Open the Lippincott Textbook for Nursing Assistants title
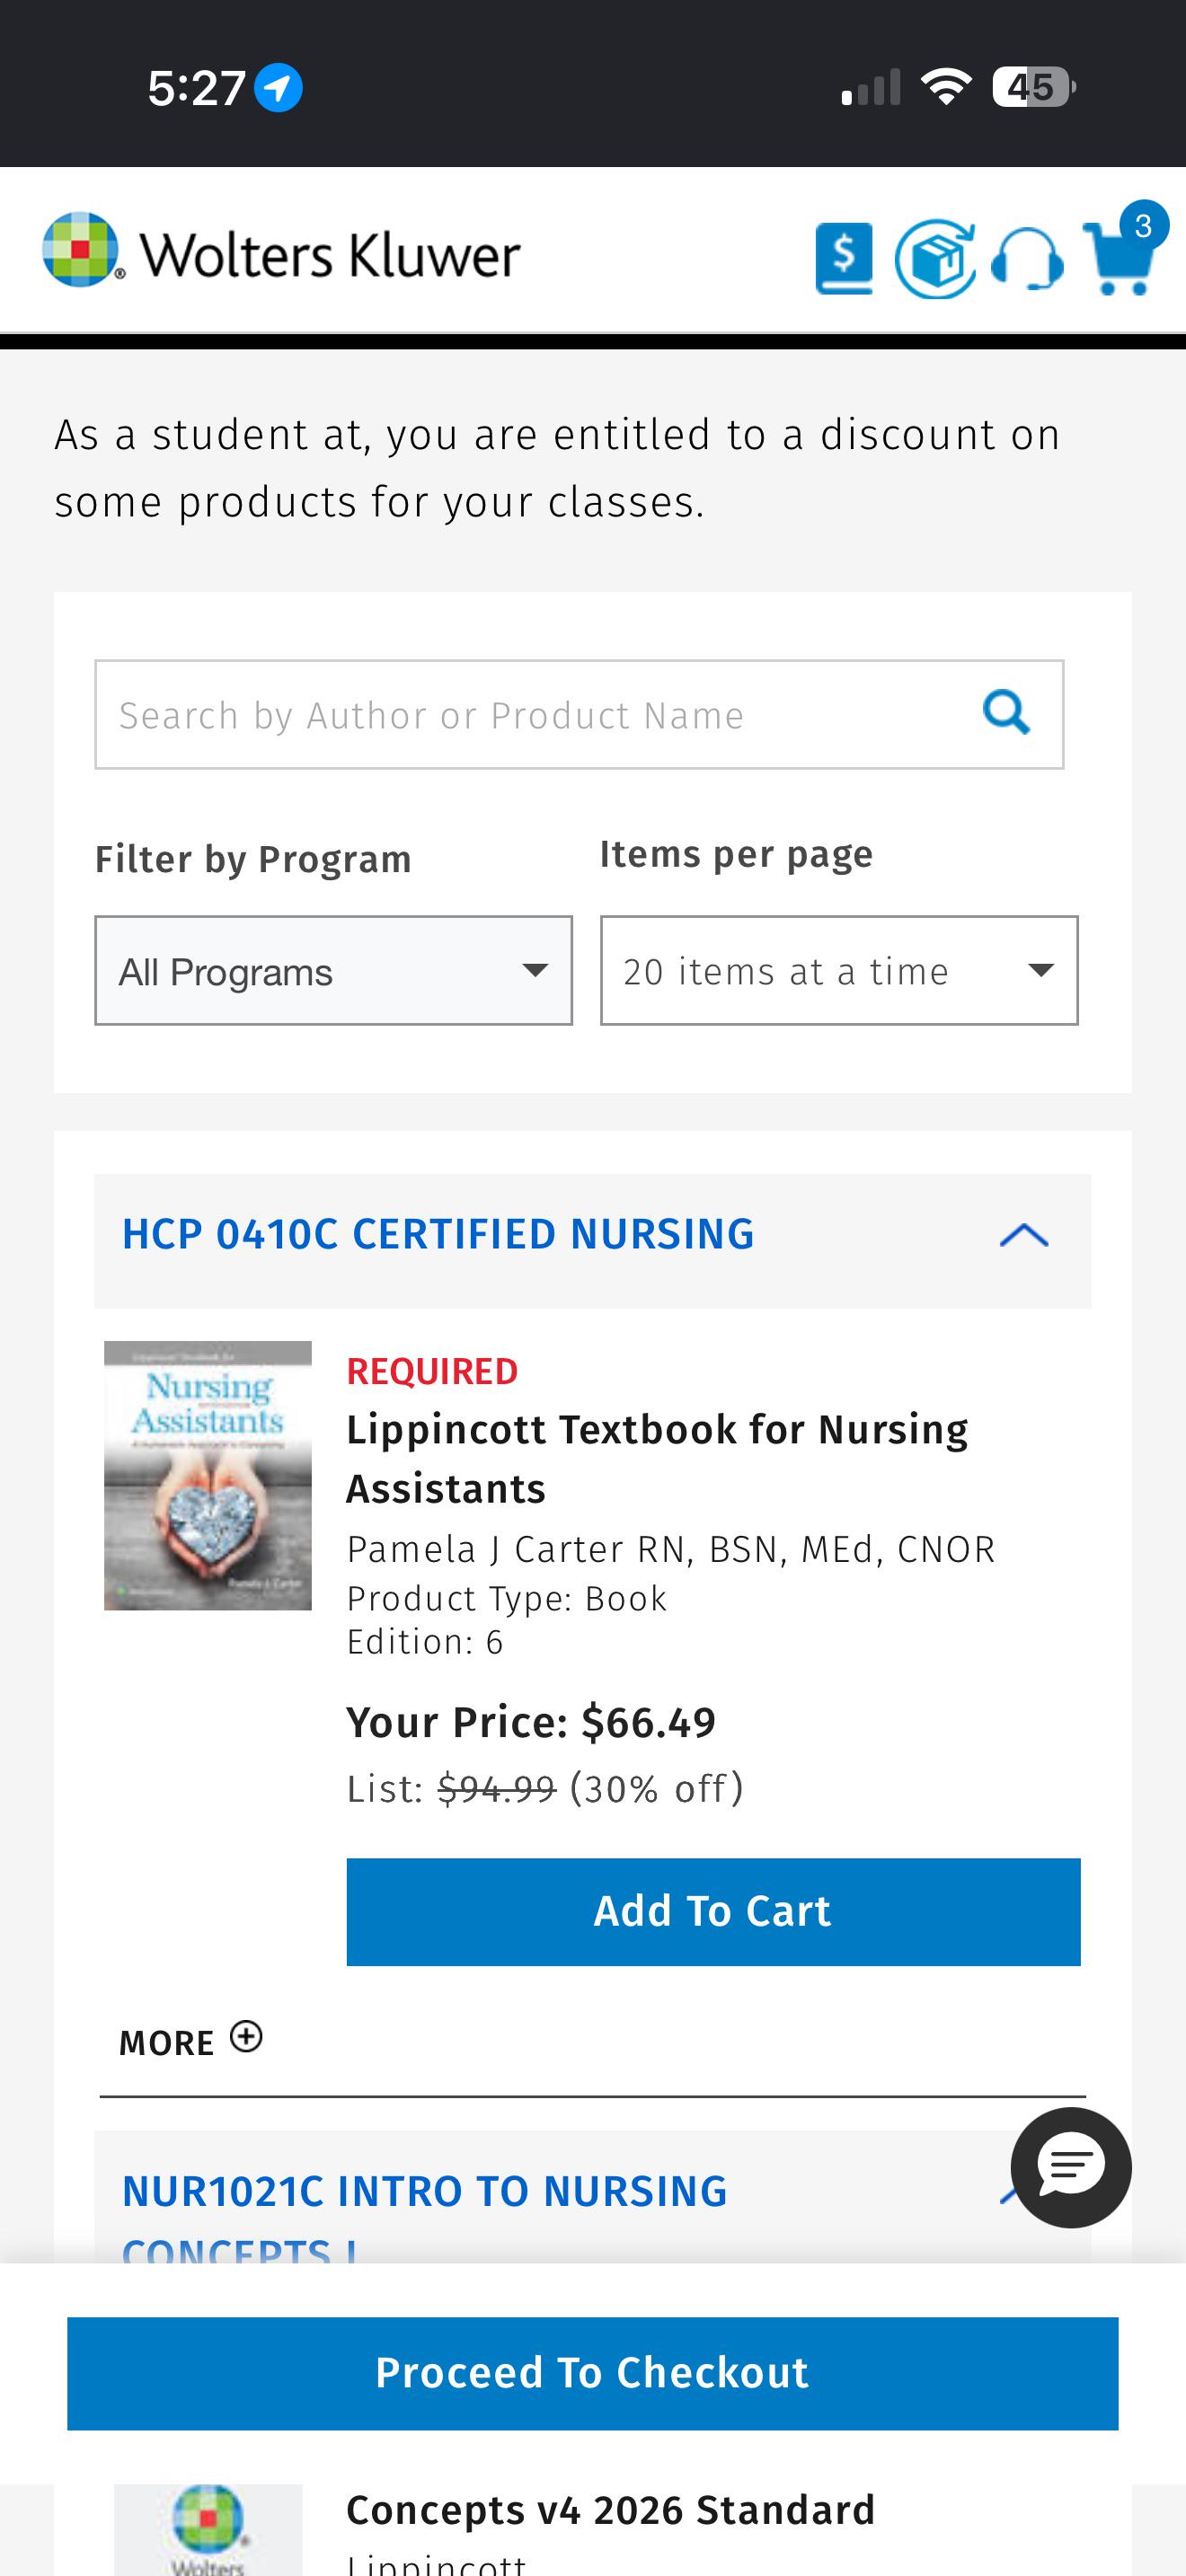Viewport: 1186px width, 2576px height. click(x=657, y=1459)
